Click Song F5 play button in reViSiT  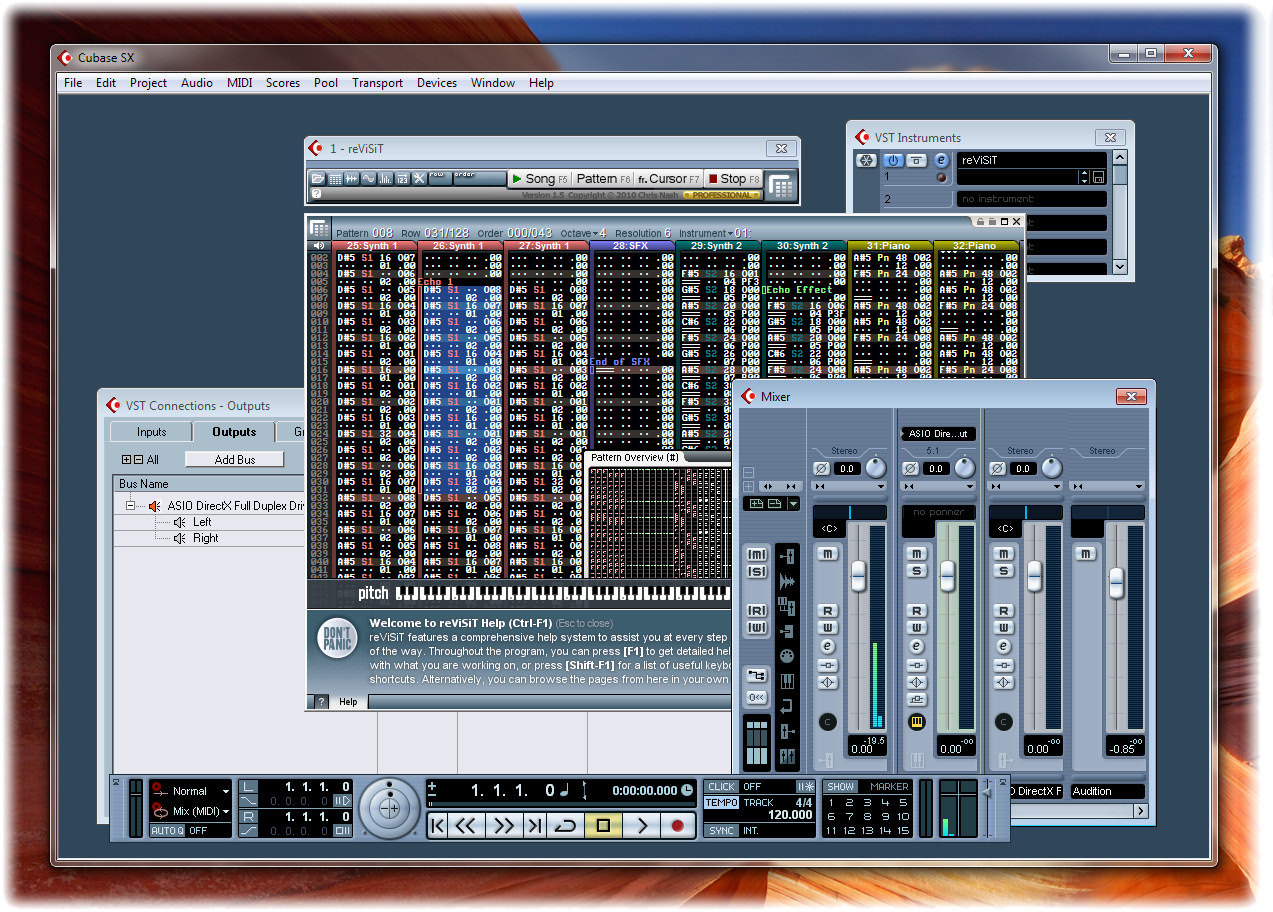tap(539, 179)
